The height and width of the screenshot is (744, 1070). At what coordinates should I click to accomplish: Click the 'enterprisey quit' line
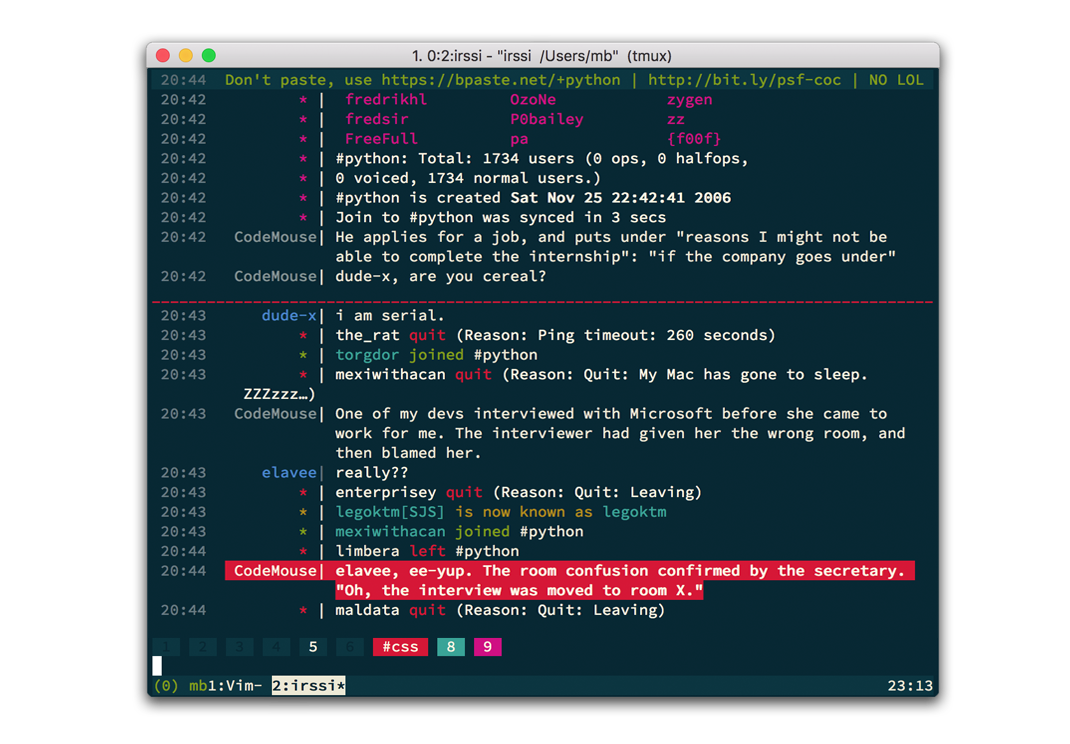click(518, 493)
